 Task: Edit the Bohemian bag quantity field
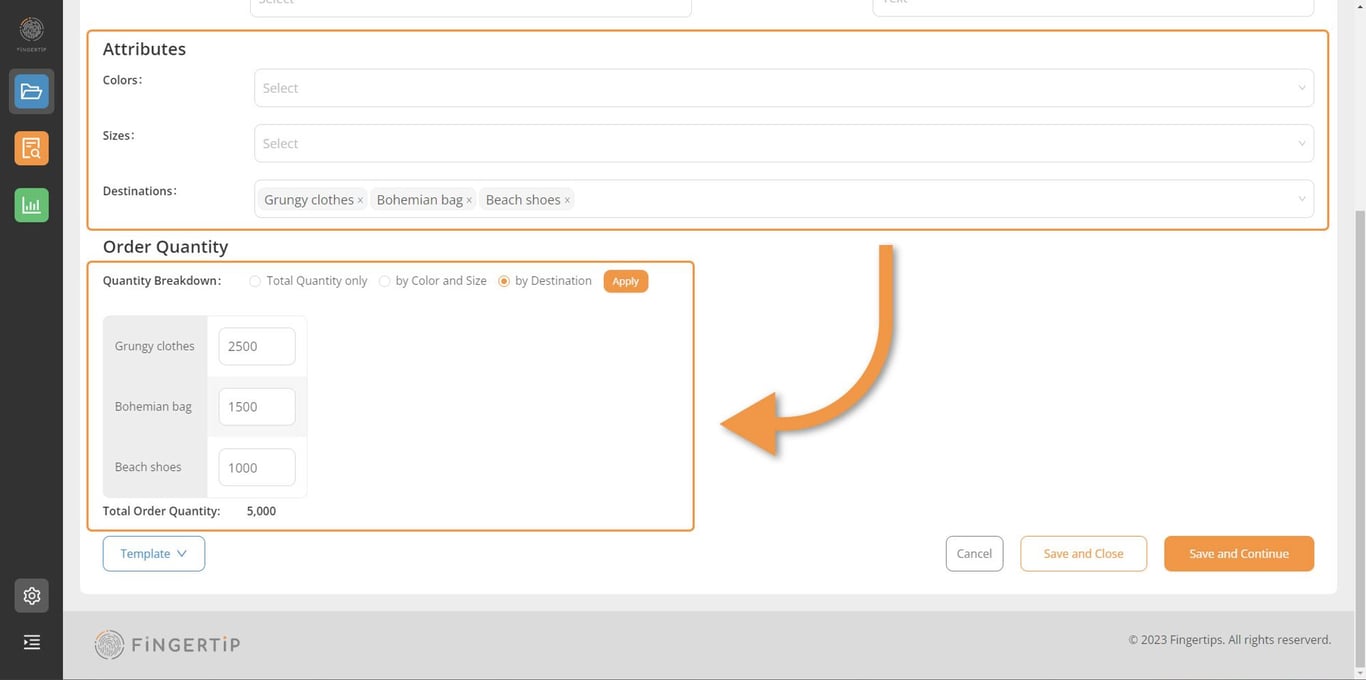click(257, 407)
